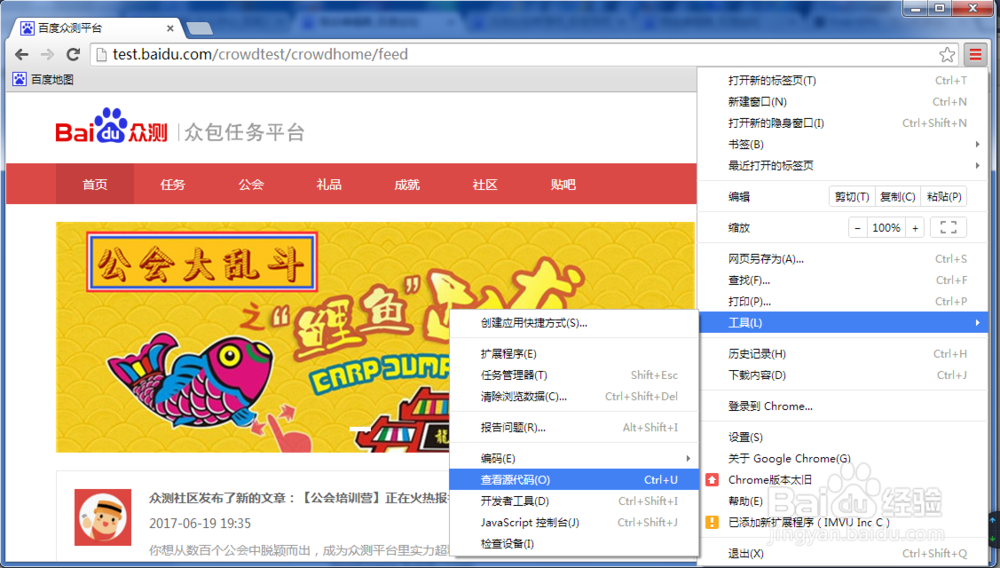Open the 成就 navigation tab
Screen dimensions: 1000x568
(x=407, y=184)
